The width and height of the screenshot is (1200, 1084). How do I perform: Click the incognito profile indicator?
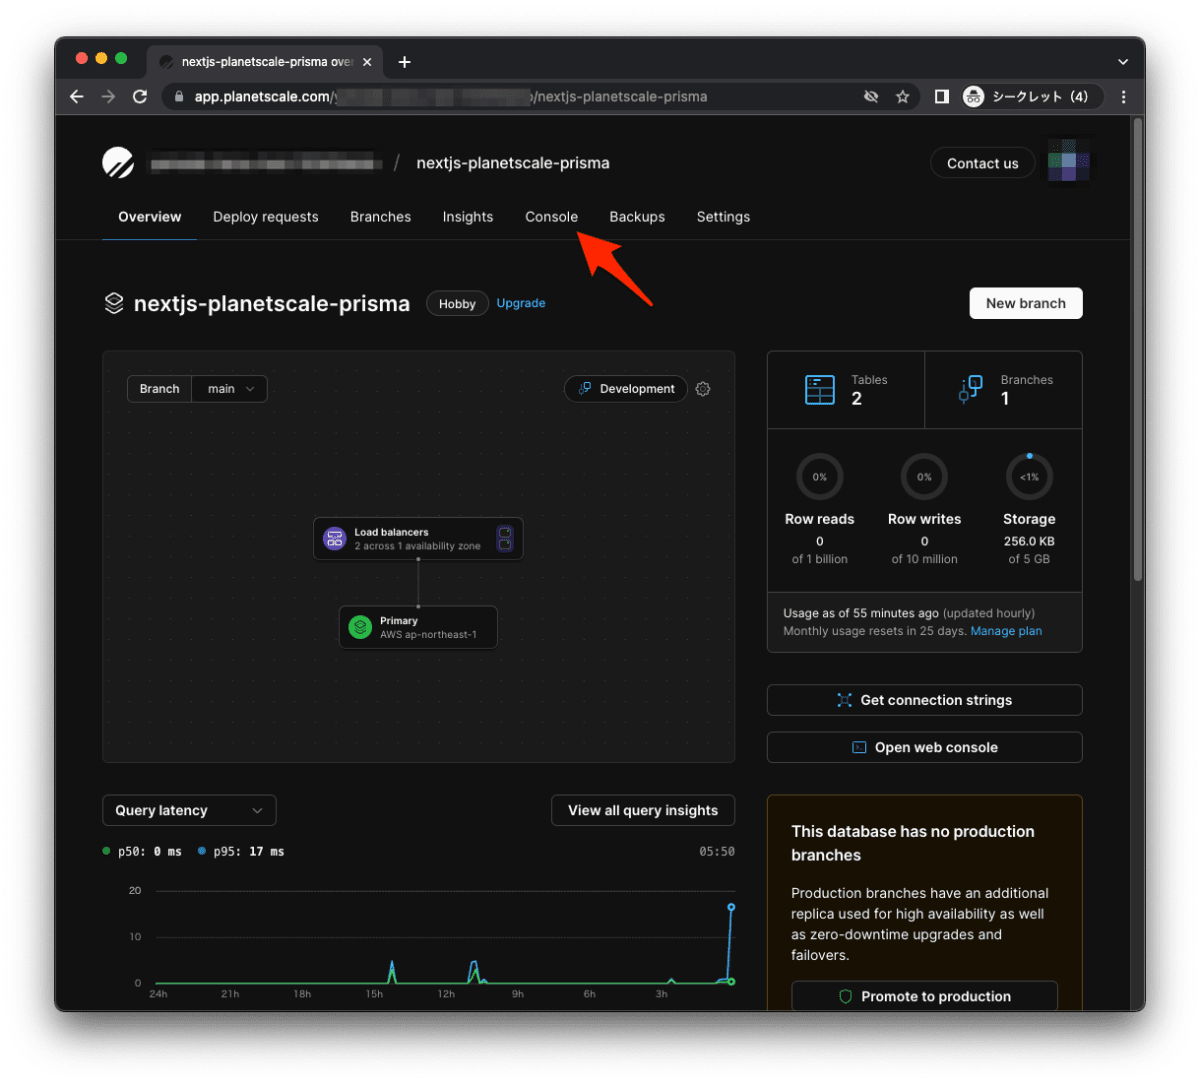point(1029,97)
